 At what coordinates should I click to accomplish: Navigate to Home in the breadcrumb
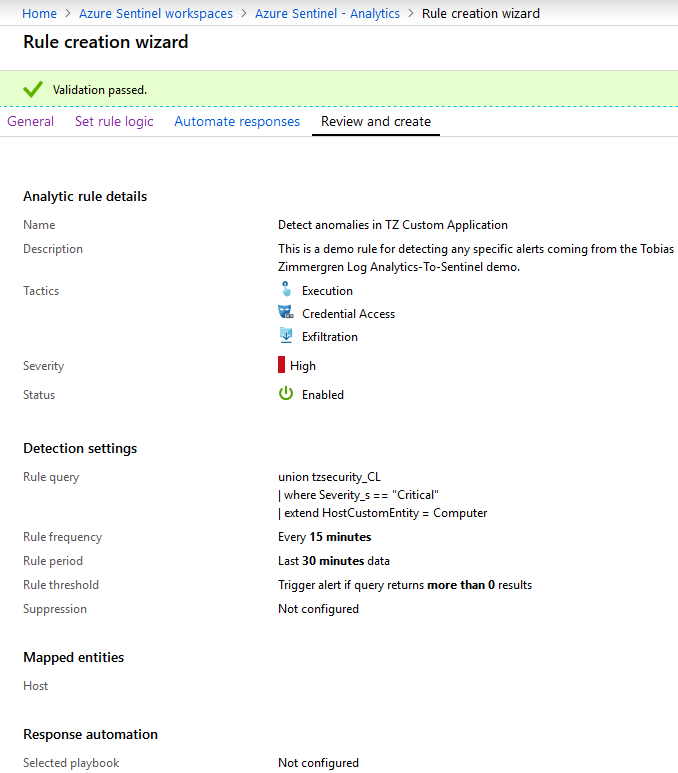point(40,14)
